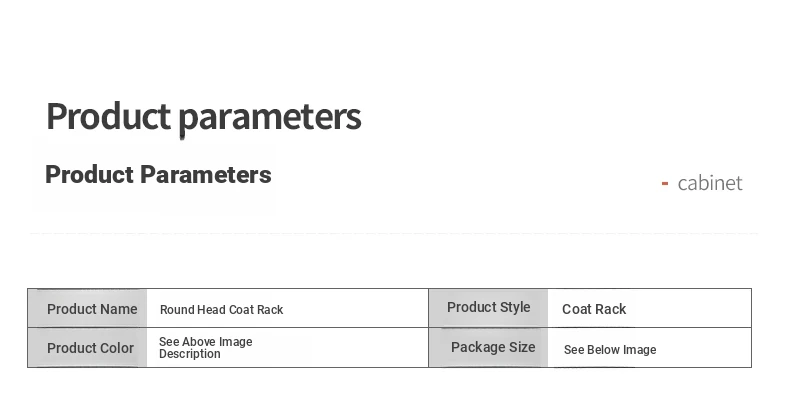The width and height of the screenshot is (790, 396).
Task: Click the 'Round Head Coat Rack' value
Action: click(x=221, y=309)
